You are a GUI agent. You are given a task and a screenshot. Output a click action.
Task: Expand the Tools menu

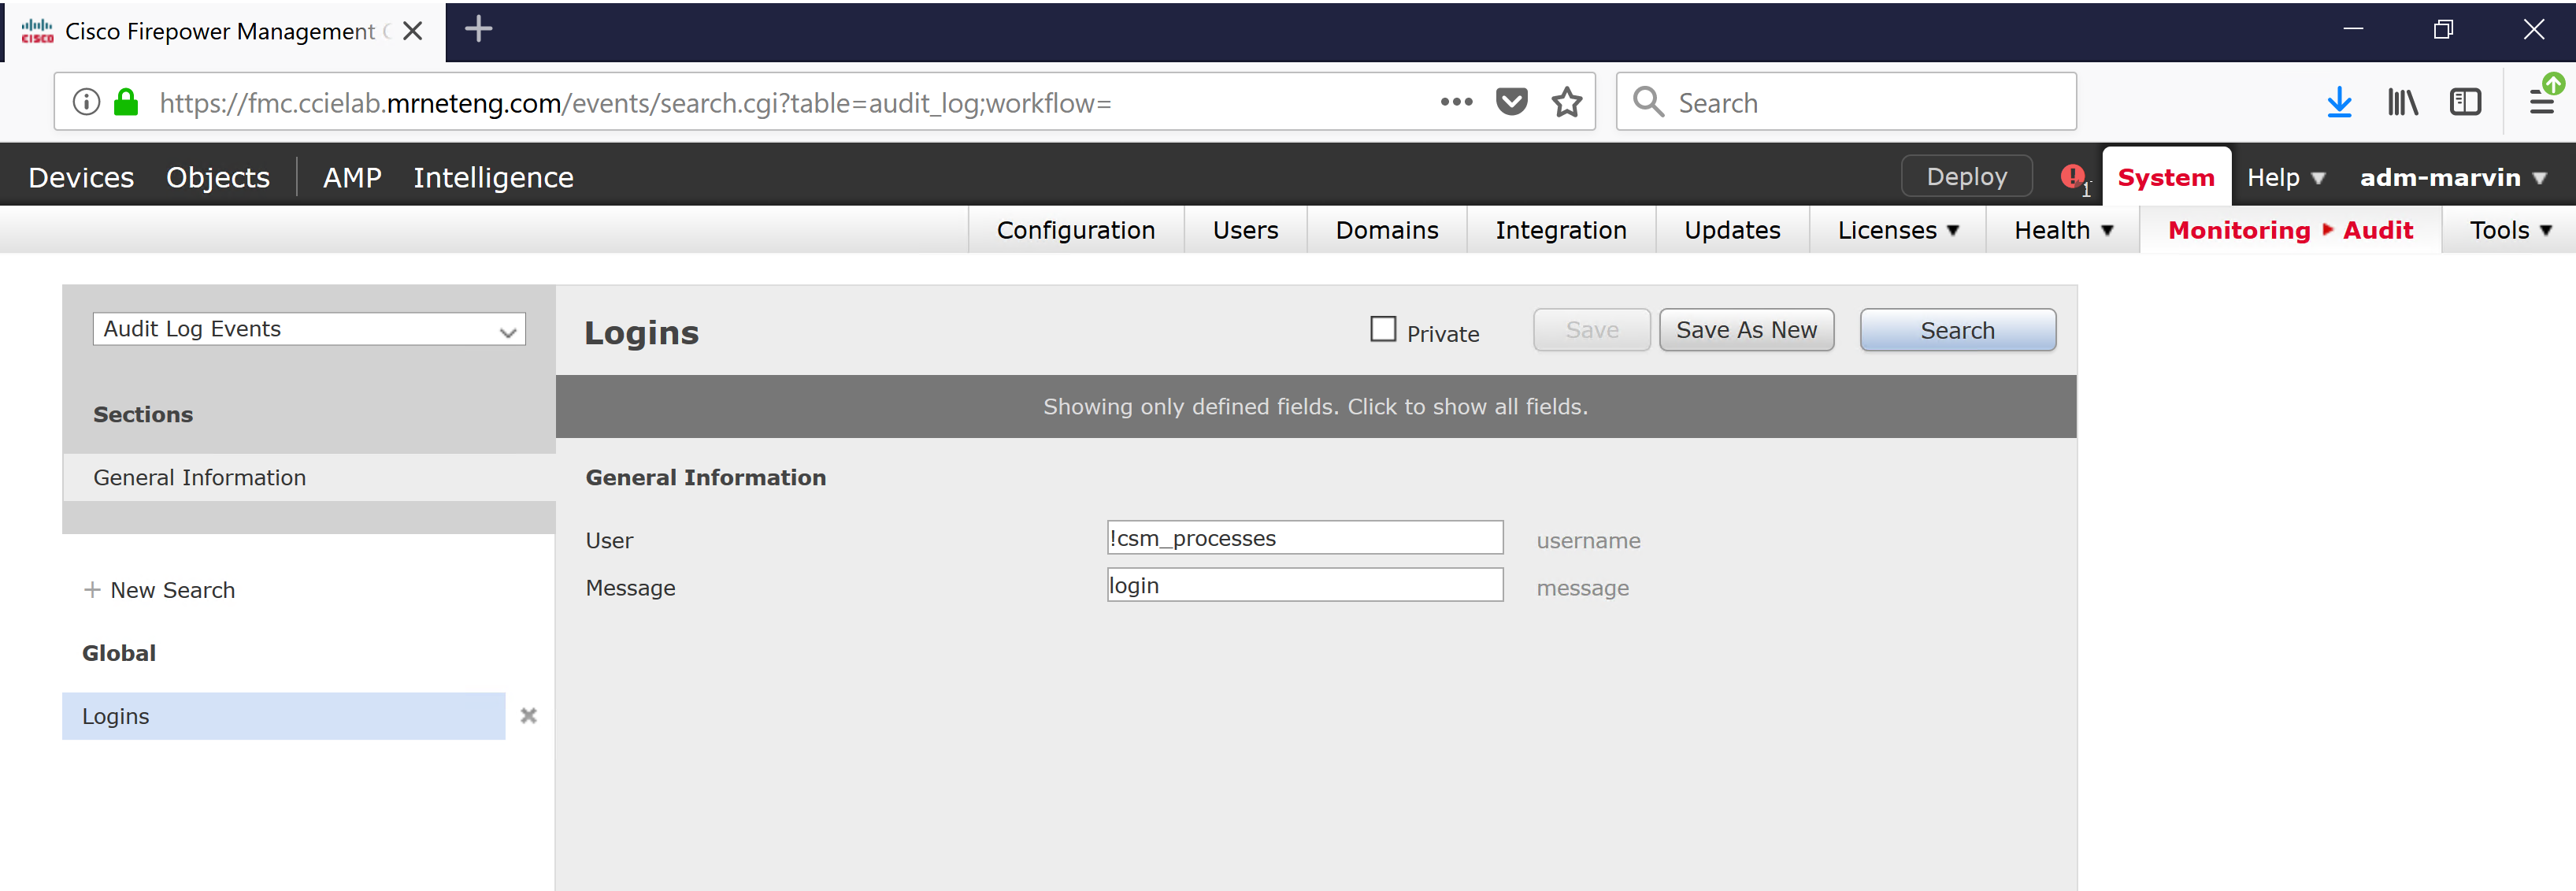coord(2510,230)
